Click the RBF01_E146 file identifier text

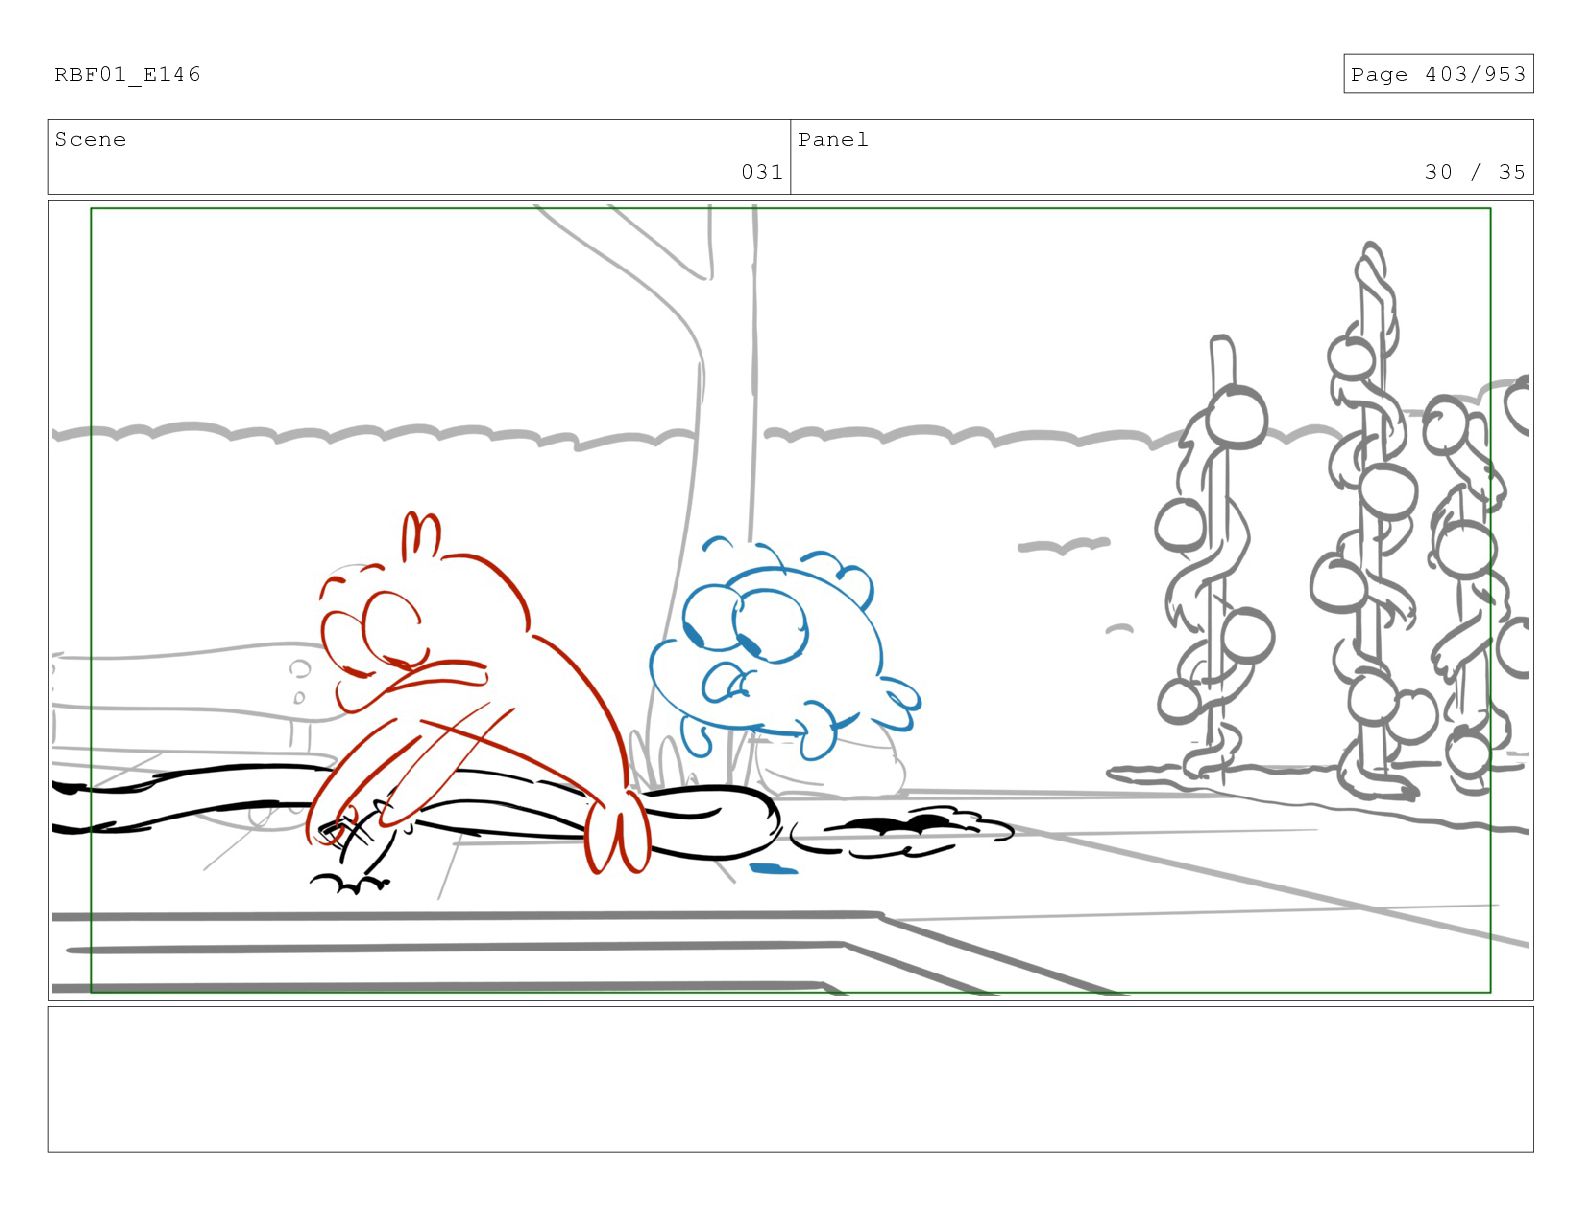127,74
